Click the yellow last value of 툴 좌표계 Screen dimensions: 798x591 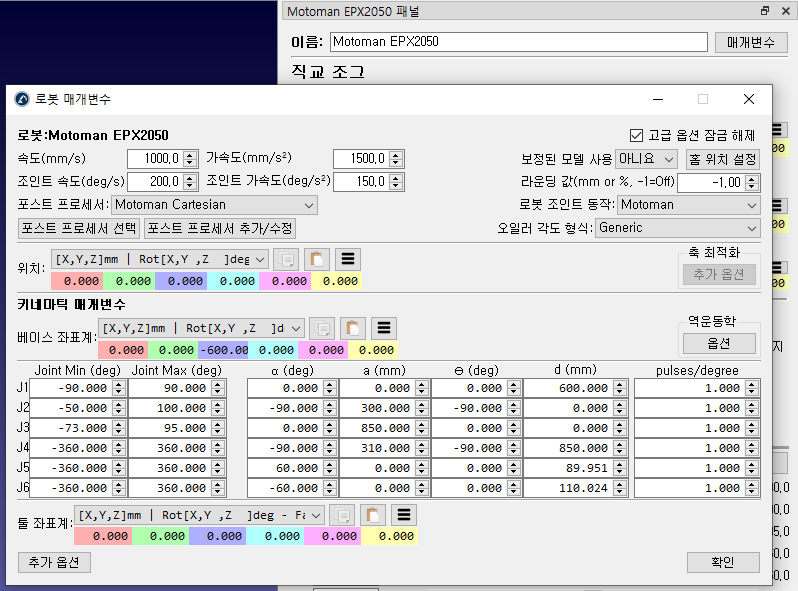[390, 536]
